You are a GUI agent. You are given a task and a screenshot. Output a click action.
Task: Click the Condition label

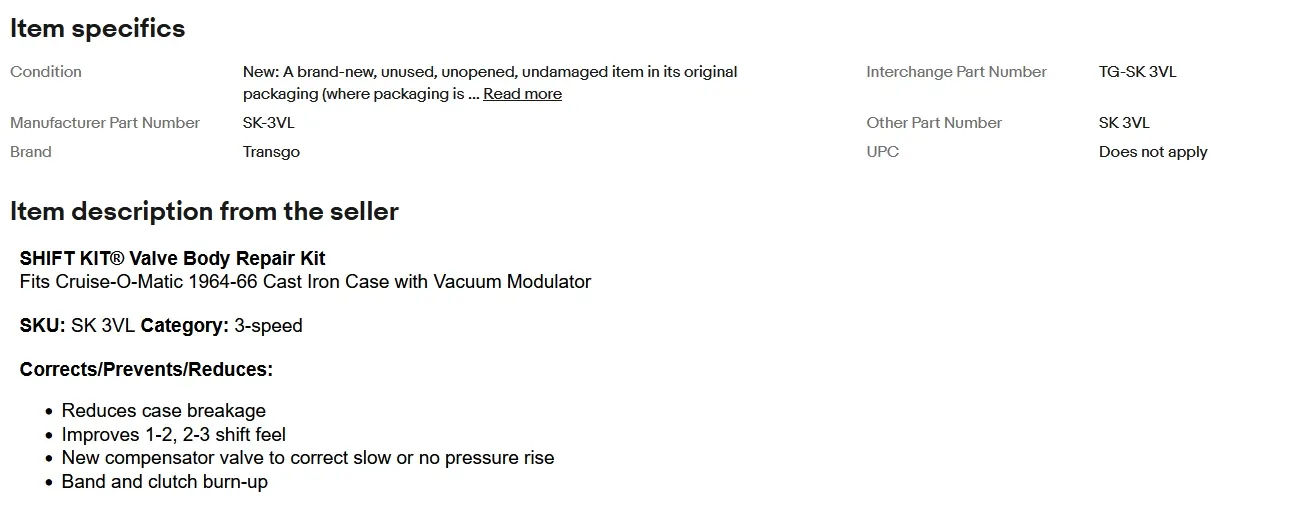46,72
